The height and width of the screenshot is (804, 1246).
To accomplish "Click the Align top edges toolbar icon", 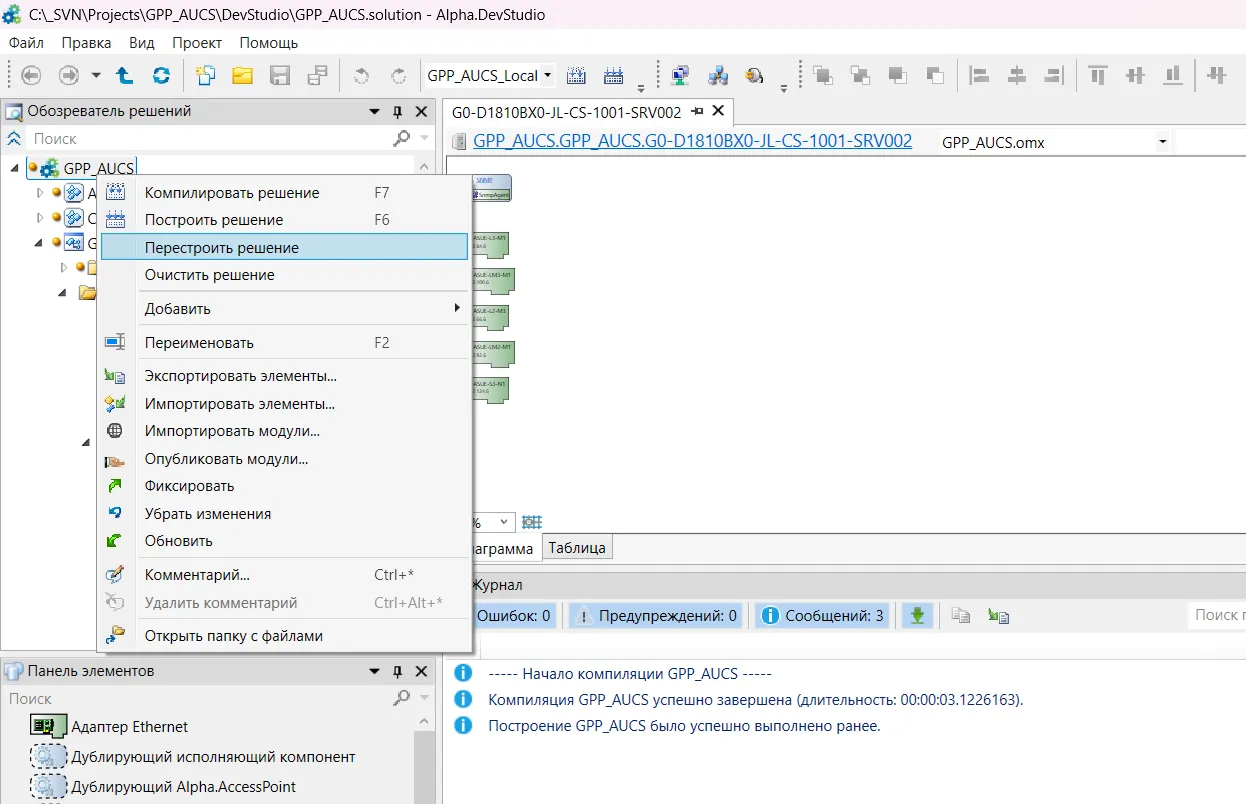I will click(x=1098, y=75).
